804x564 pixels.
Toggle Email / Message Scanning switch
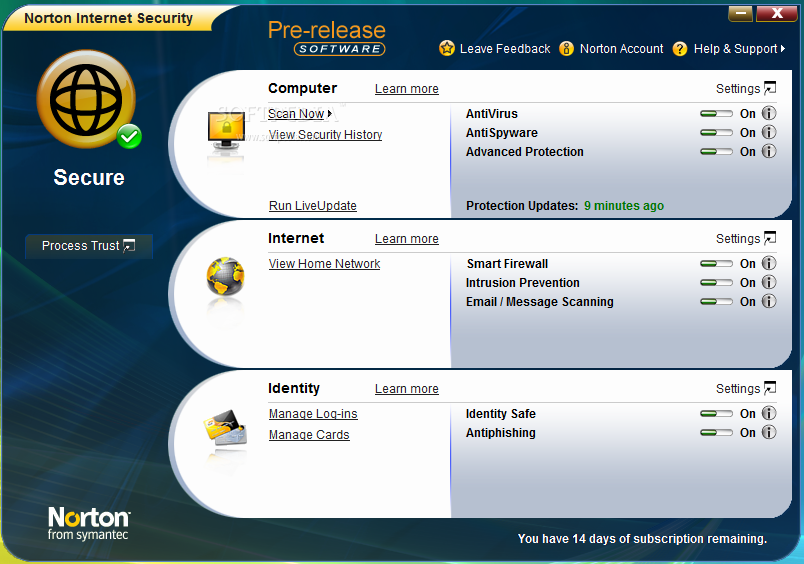716,301
